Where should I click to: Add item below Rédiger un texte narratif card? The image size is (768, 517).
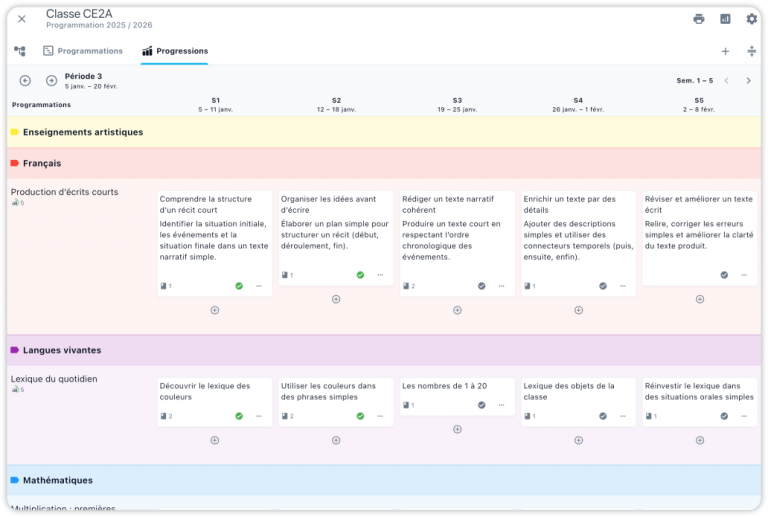[457, 310]
